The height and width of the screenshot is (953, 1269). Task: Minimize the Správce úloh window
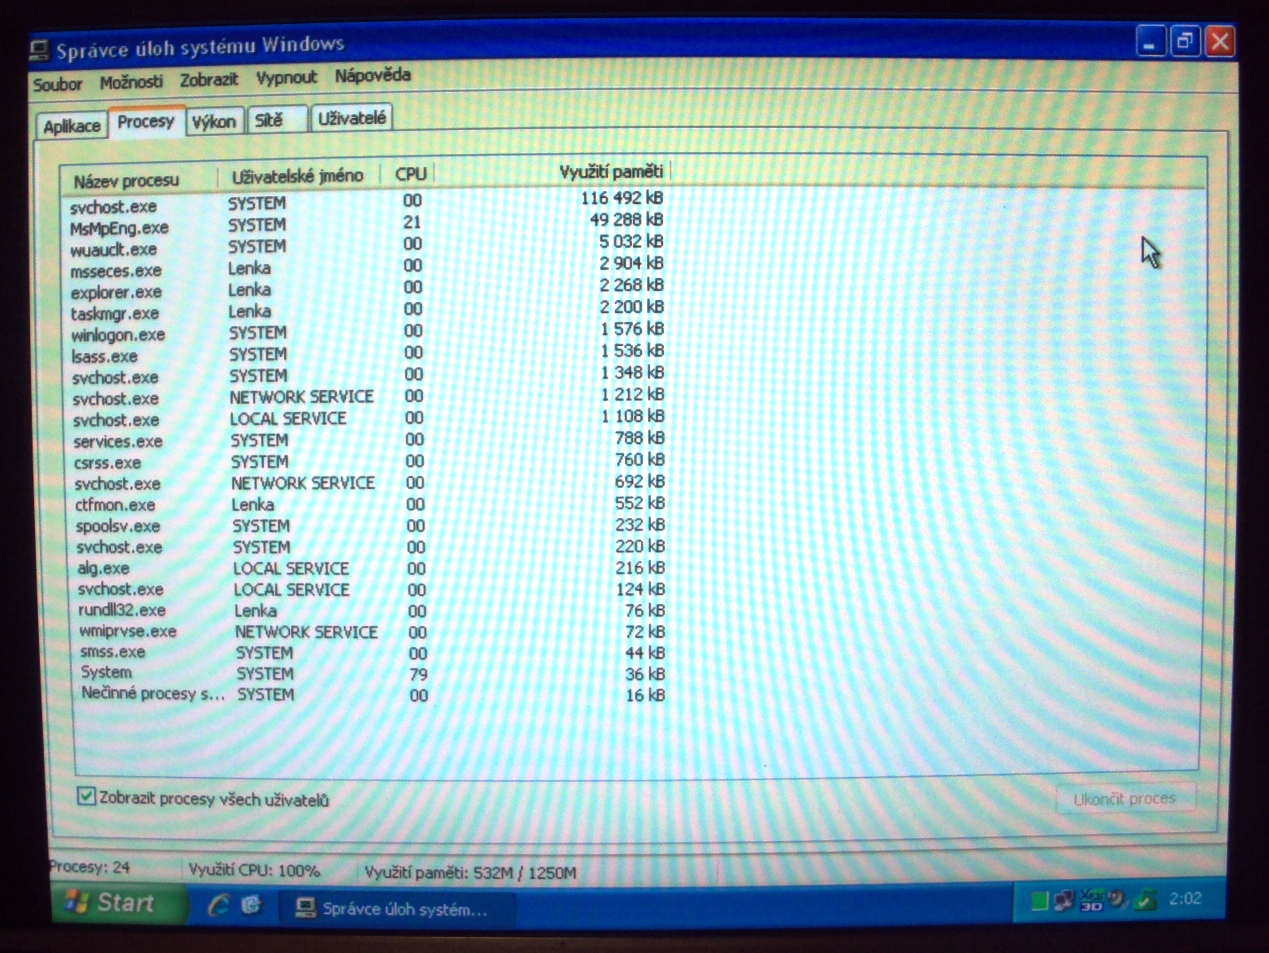[x=1151, y=43]
